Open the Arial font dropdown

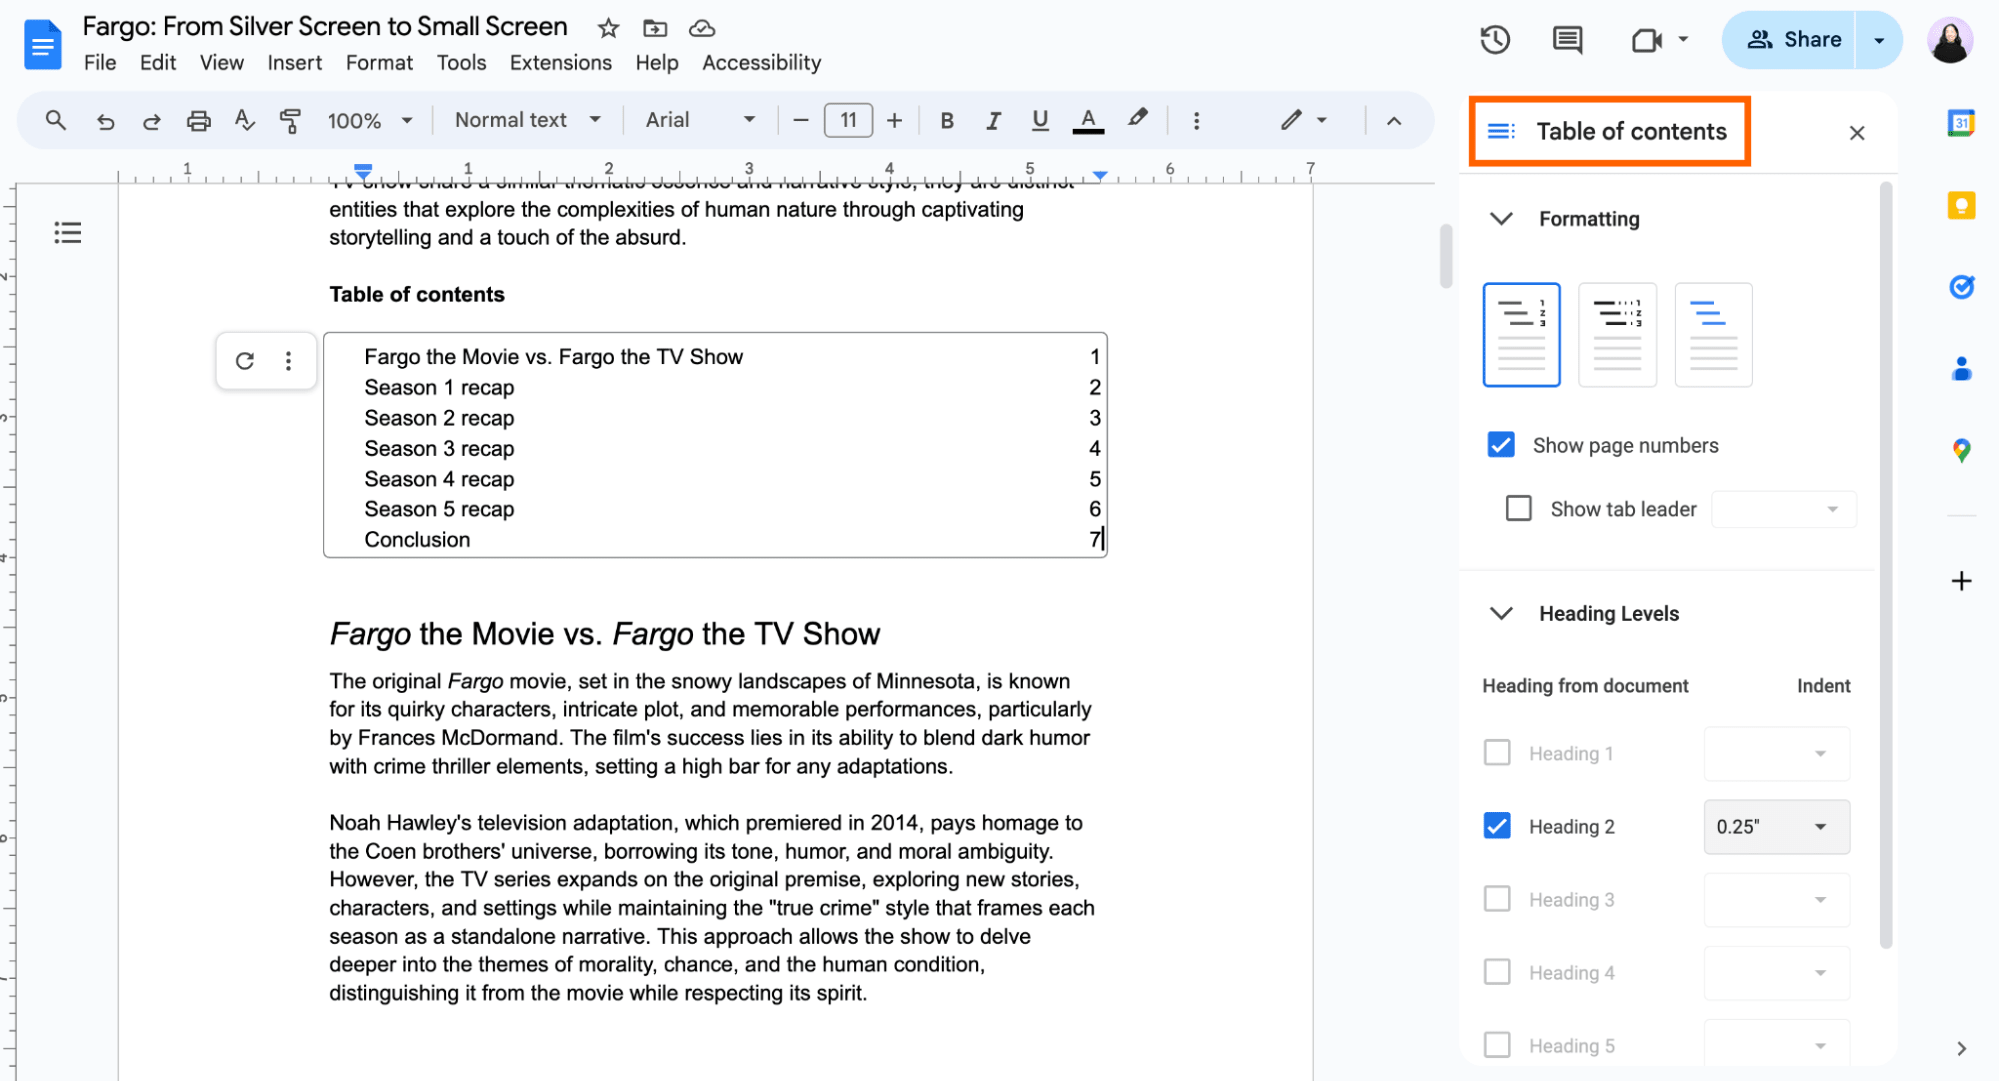tap(700, 121)
